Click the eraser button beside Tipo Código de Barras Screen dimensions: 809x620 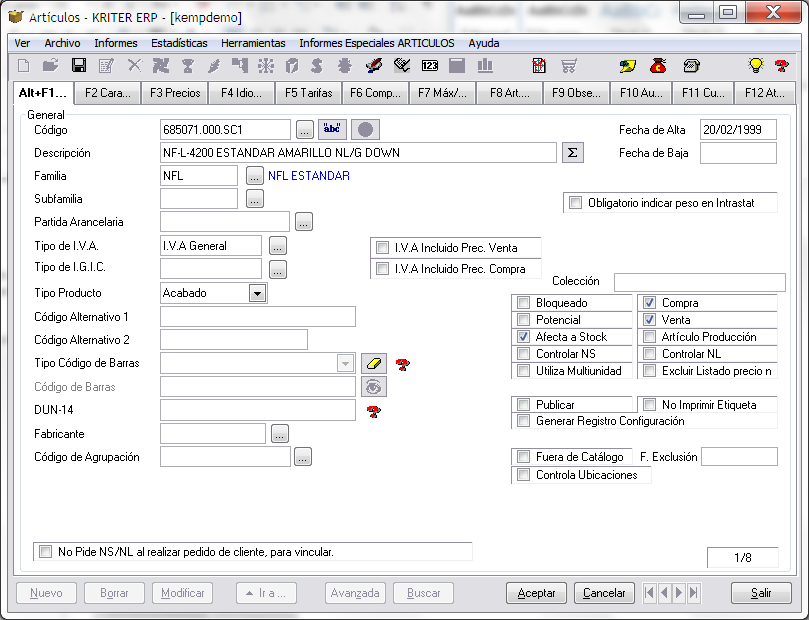[x=374, y=363]
